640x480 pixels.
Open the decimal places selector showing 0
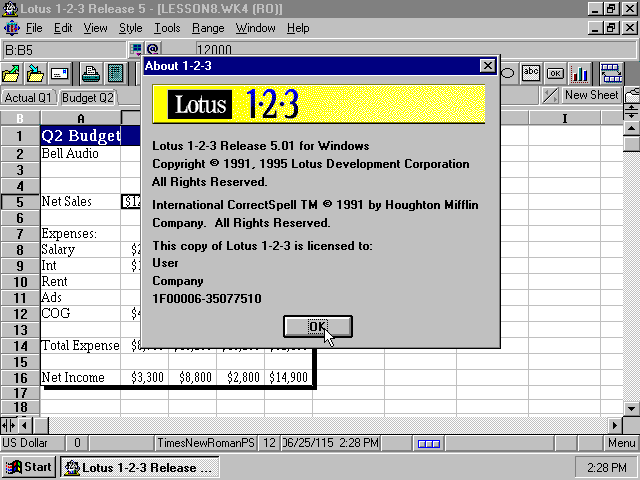77,443
